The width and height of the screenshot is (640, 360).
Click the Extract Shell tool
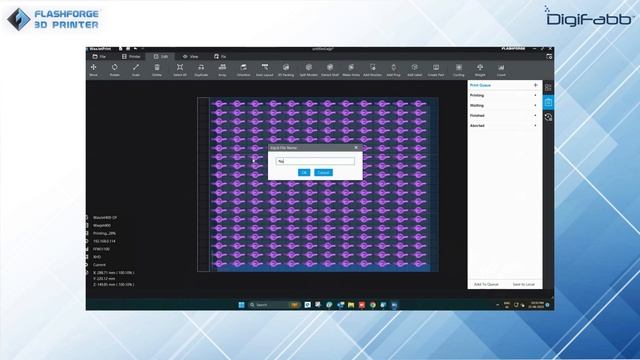[x=330, y=70]
